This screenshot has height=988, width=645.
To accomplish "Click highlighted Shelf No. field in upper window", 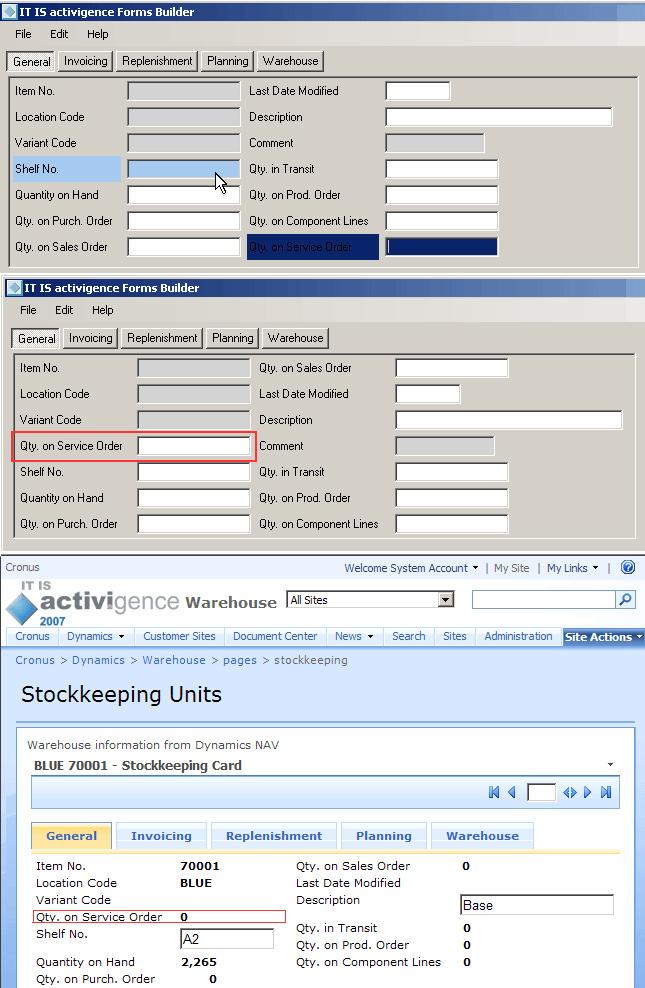I will (x=183, y=169).
